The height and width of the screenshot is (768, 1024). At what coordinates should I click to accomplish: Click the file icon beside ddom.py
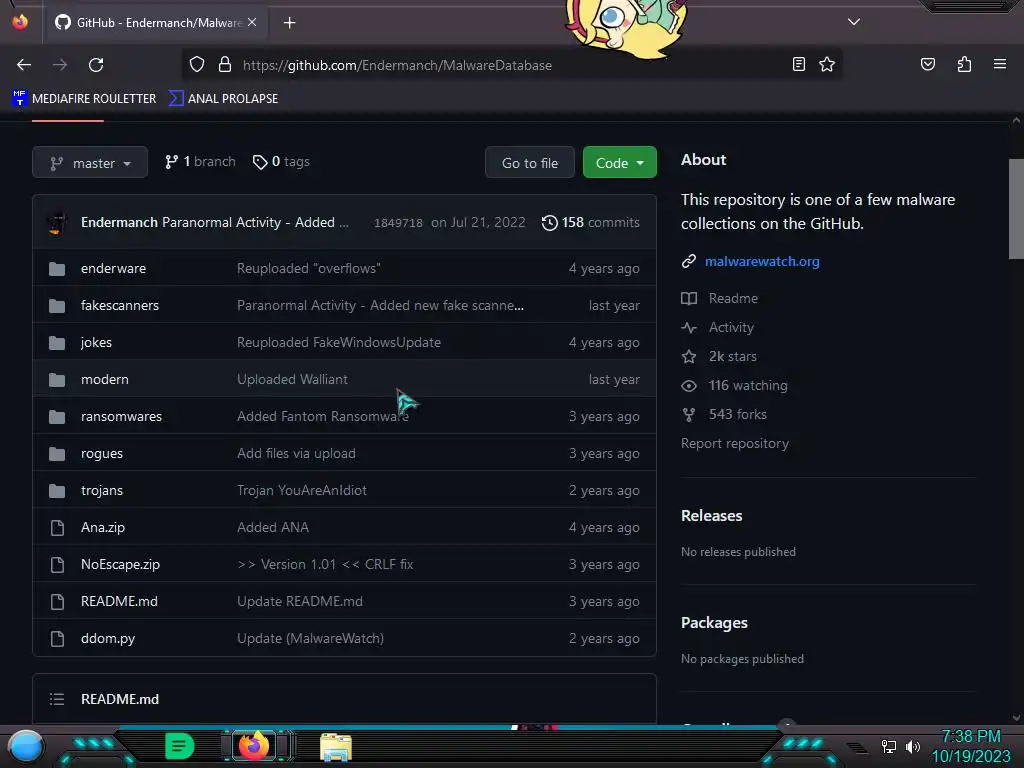point(57,639)
